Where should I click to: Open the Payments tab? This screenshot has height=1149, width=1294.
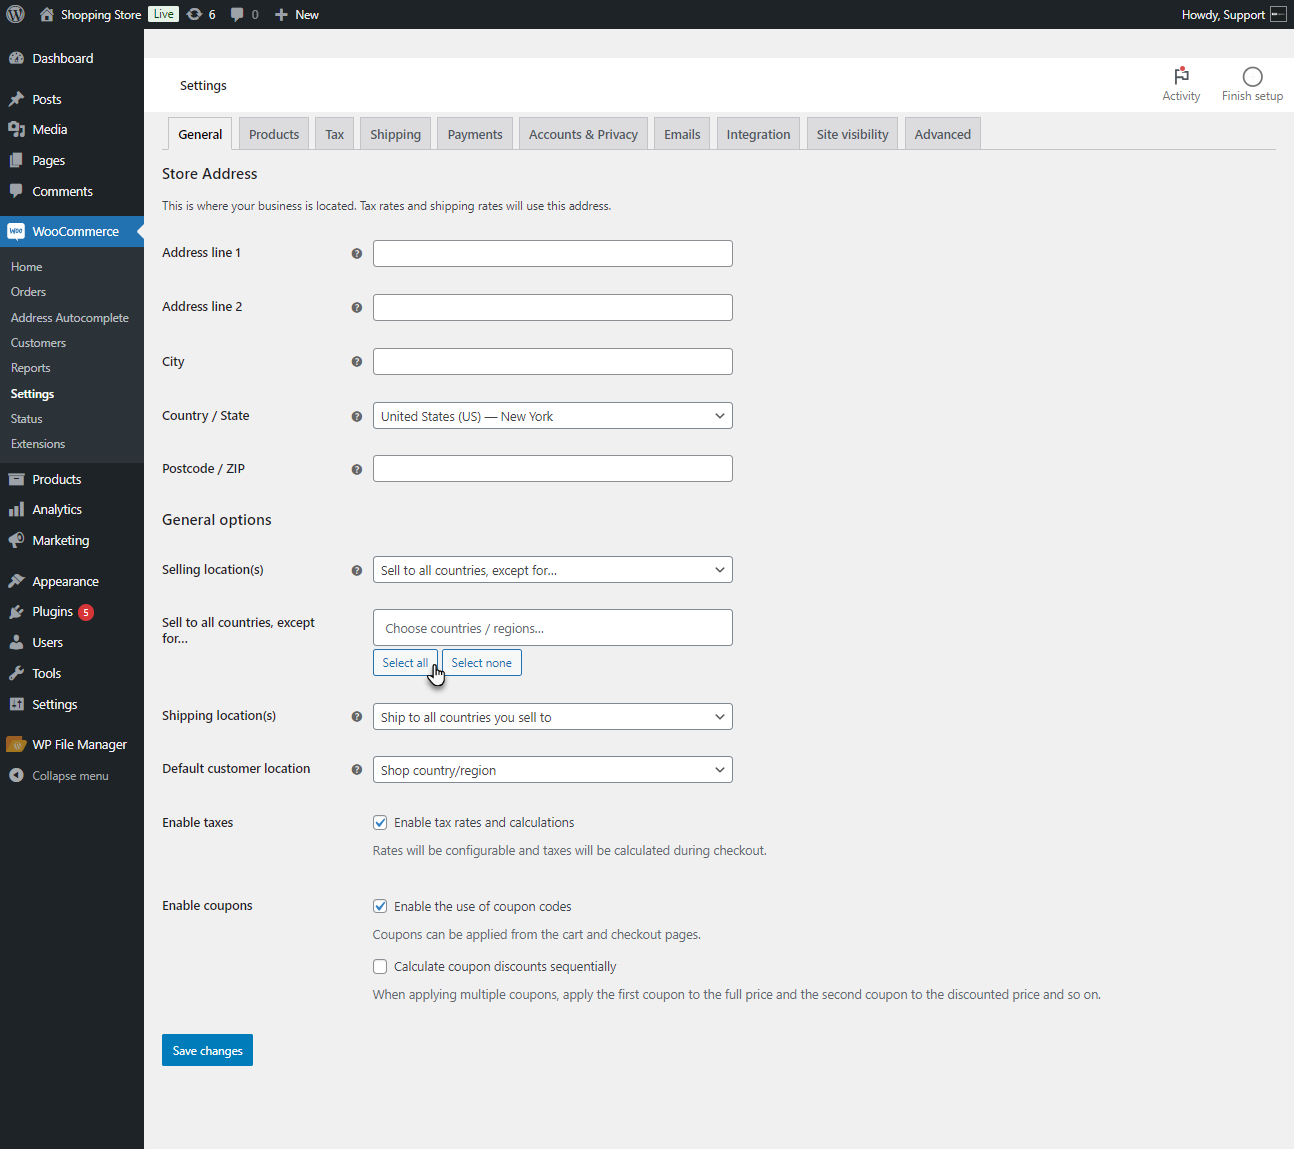click(x=475, y=134)
